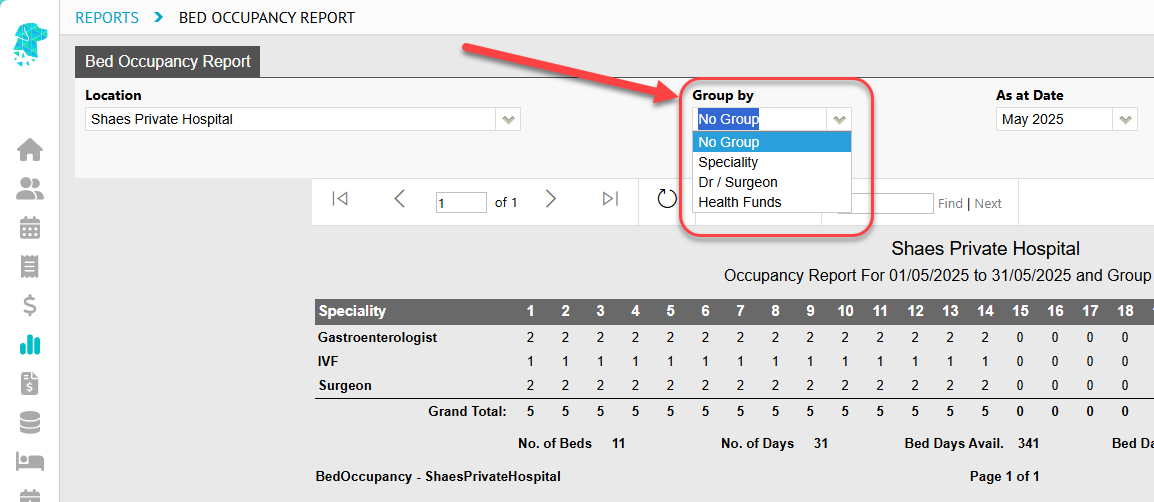This screenshot has height=502, width=1154.
Task: Collapse the Group by dropdown arrow
Action: point(840,119)
